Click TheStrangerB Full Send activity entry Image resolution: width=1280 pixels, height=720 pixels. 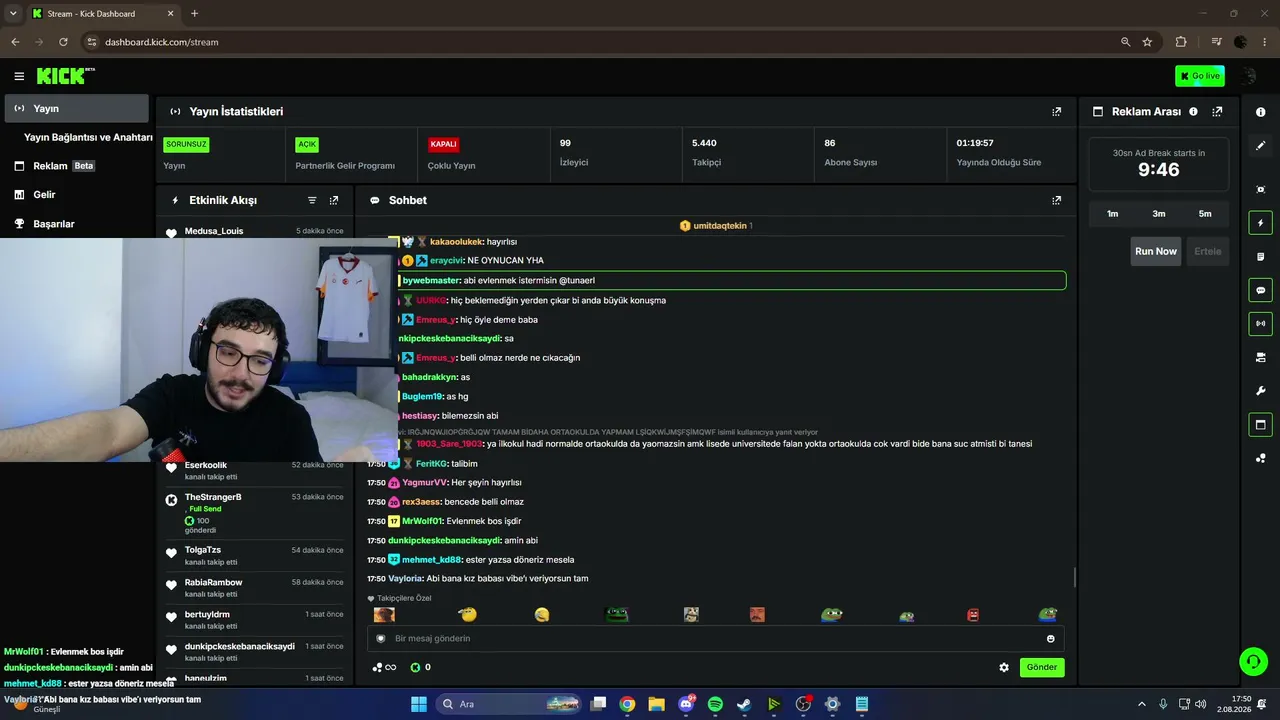tap(254, 512)
